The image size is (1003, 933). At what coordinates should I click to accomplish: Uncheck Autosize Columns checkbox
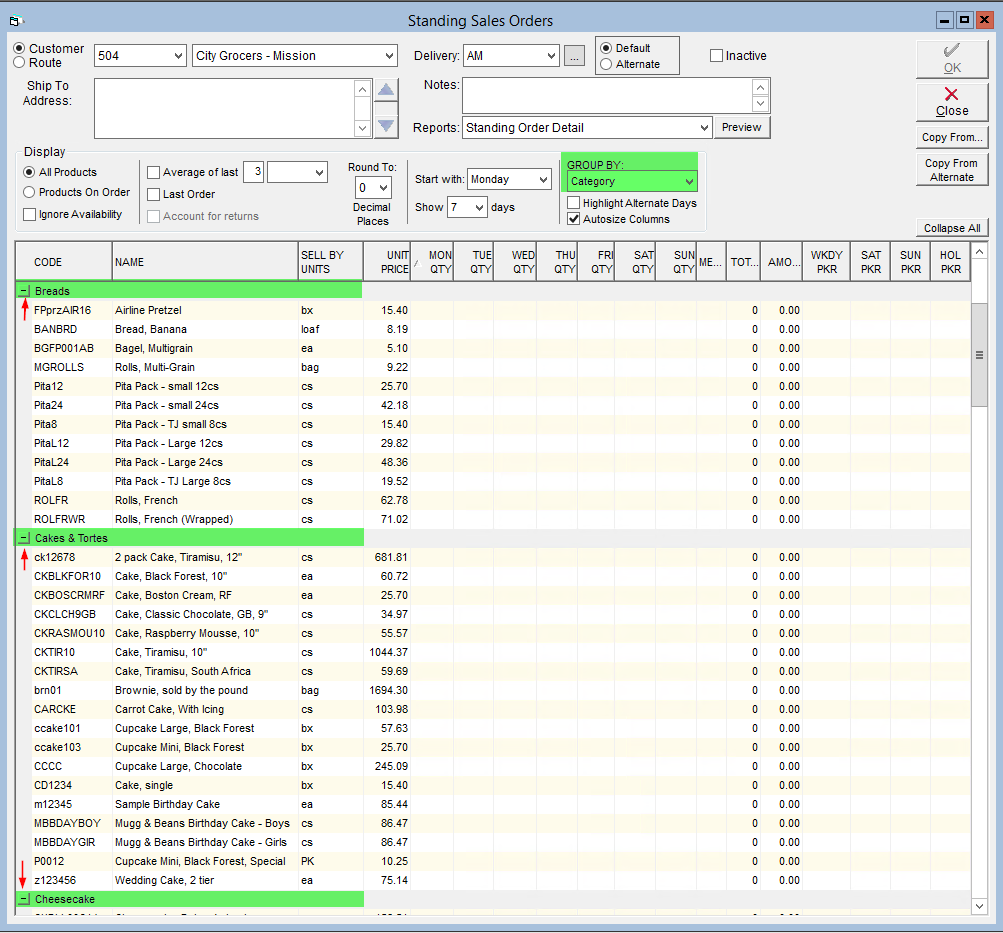(x=574, y=219)
